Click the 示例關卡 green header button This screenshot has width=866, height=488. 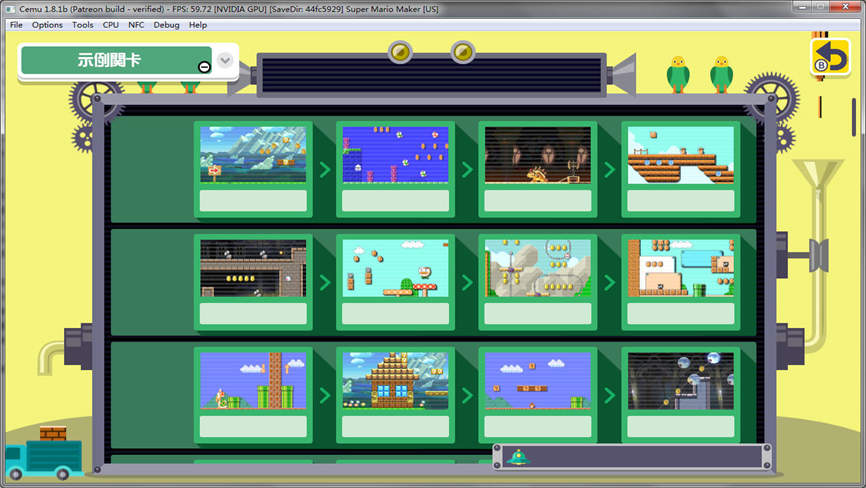[116, 60]
